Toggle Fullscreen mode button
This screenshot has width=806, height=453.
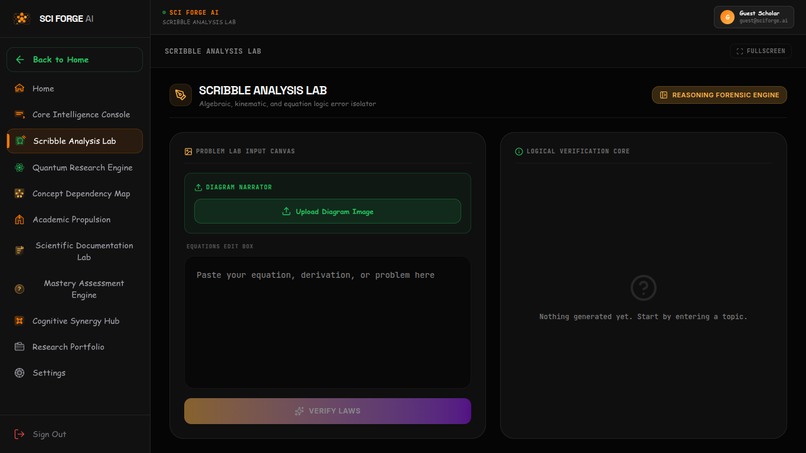(760, 51)
